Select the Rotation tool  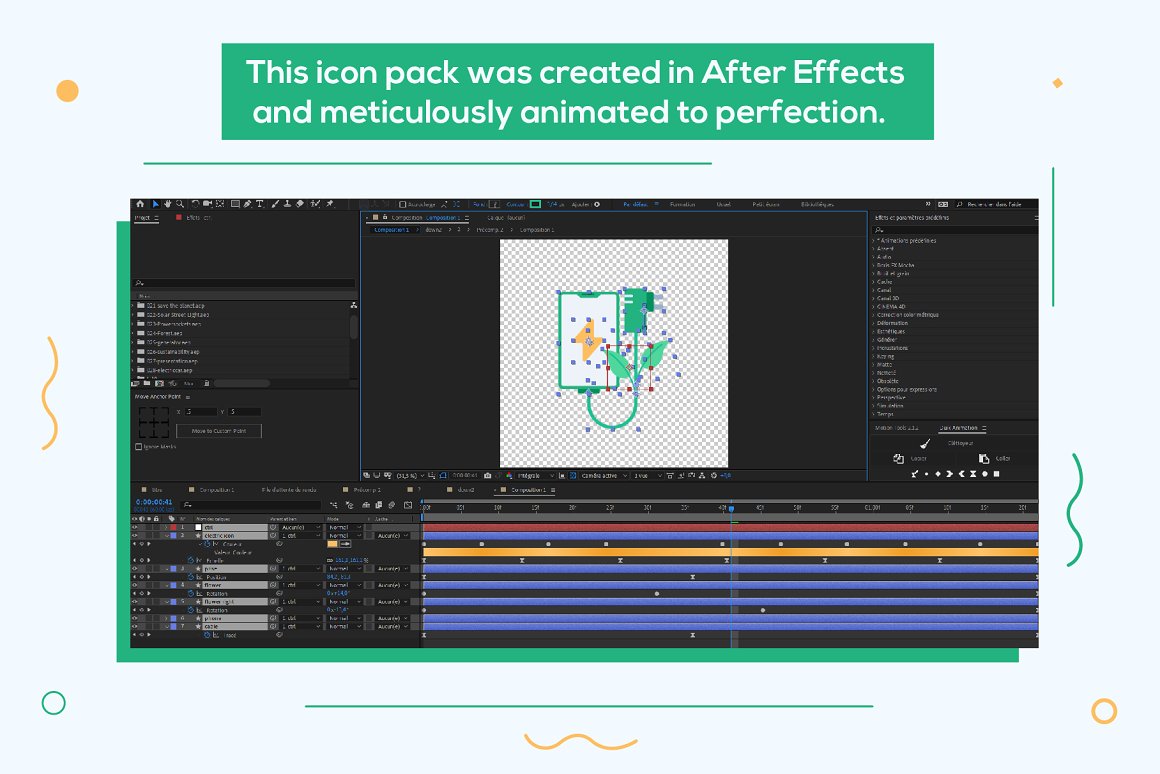[x=195, y=204]
